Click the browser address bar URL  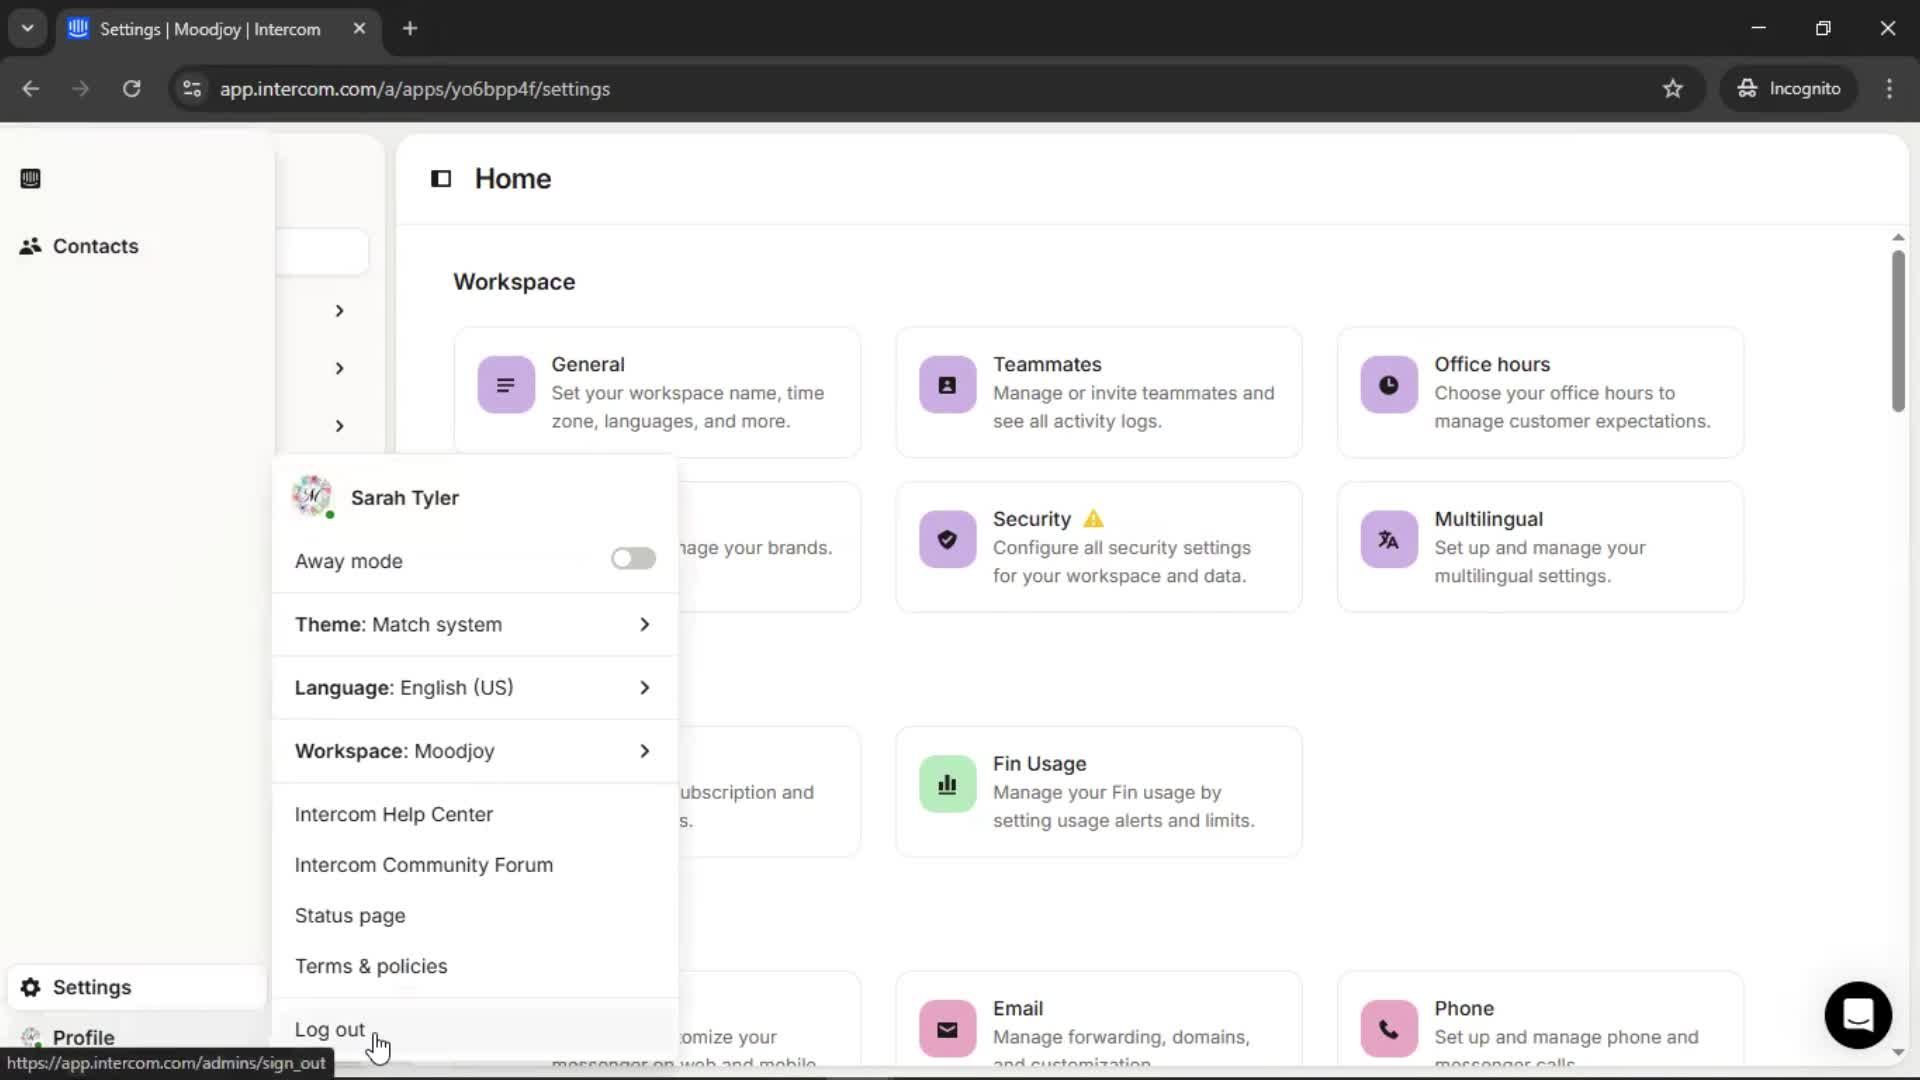415,89
